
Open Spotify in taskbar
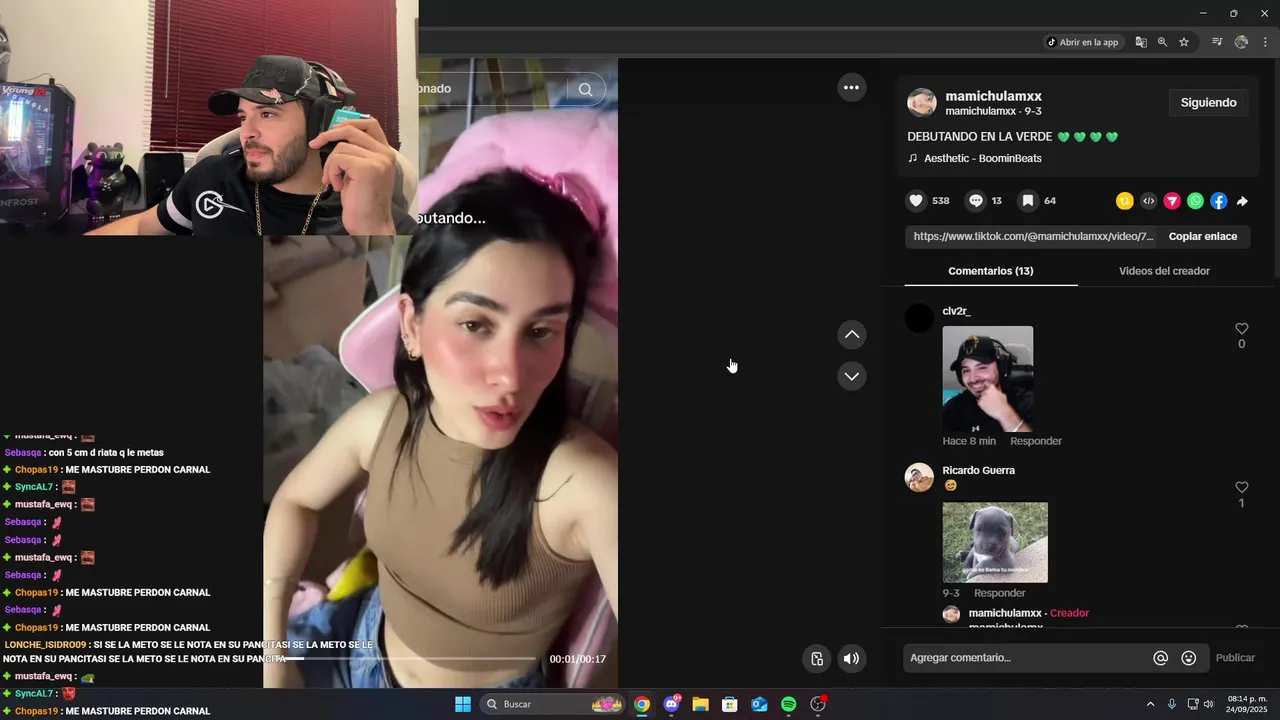(788, 704)
